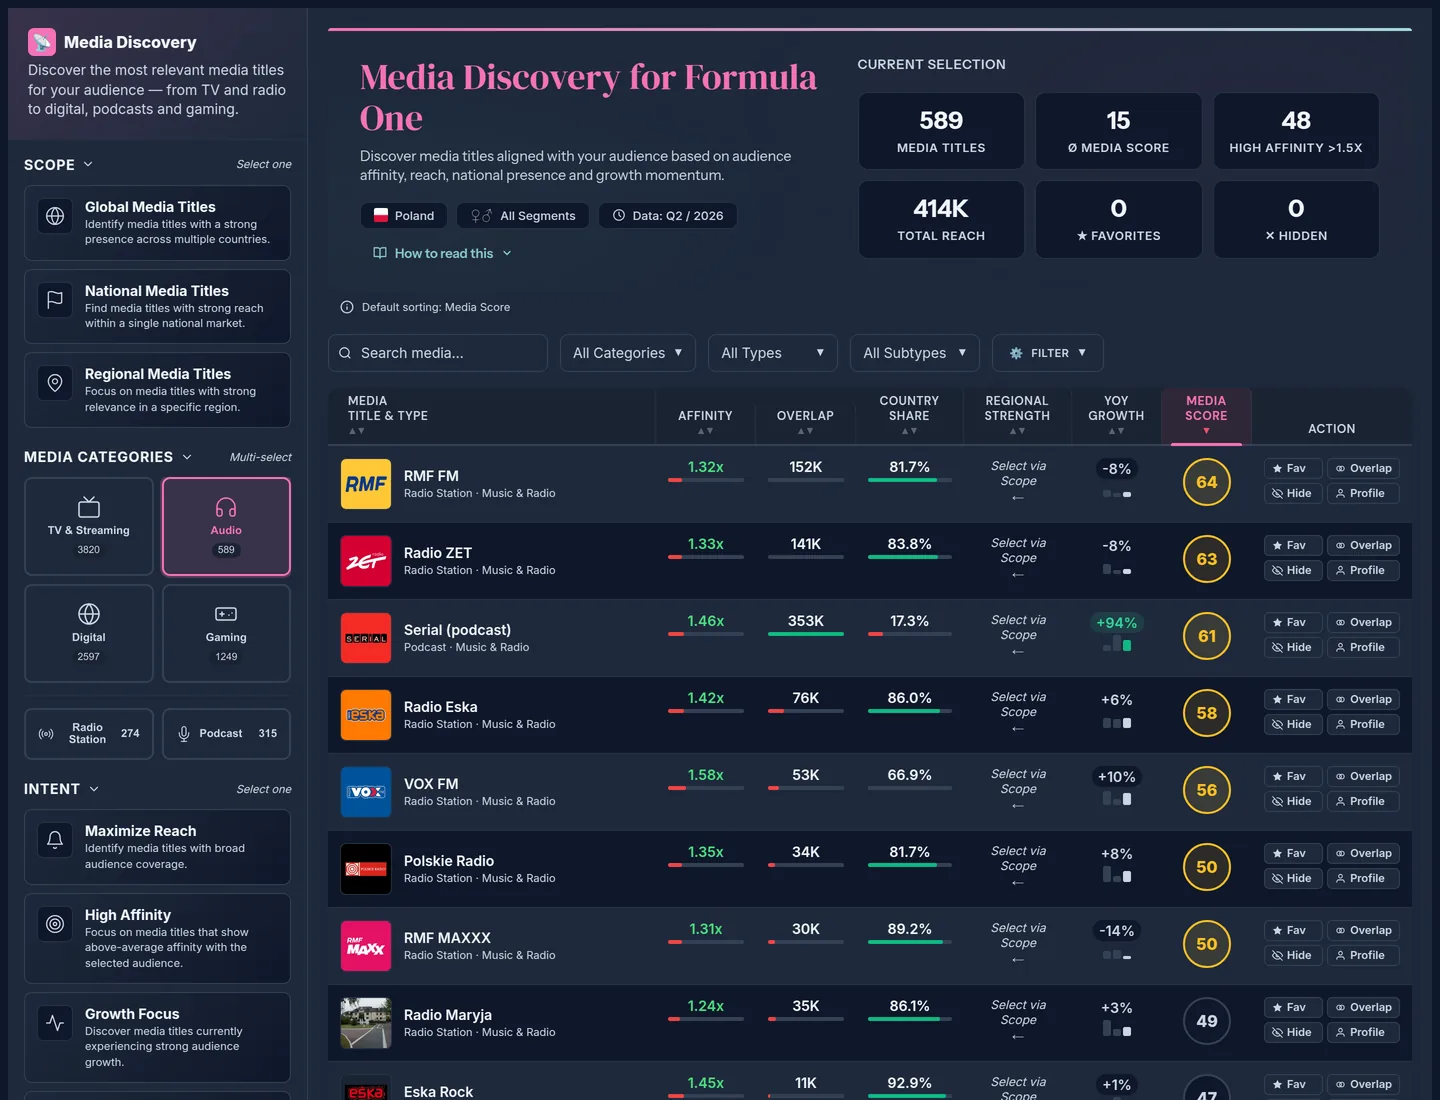Click the flag icon of National Media Titles
1440x1100 pixels.
click(55, 299)
